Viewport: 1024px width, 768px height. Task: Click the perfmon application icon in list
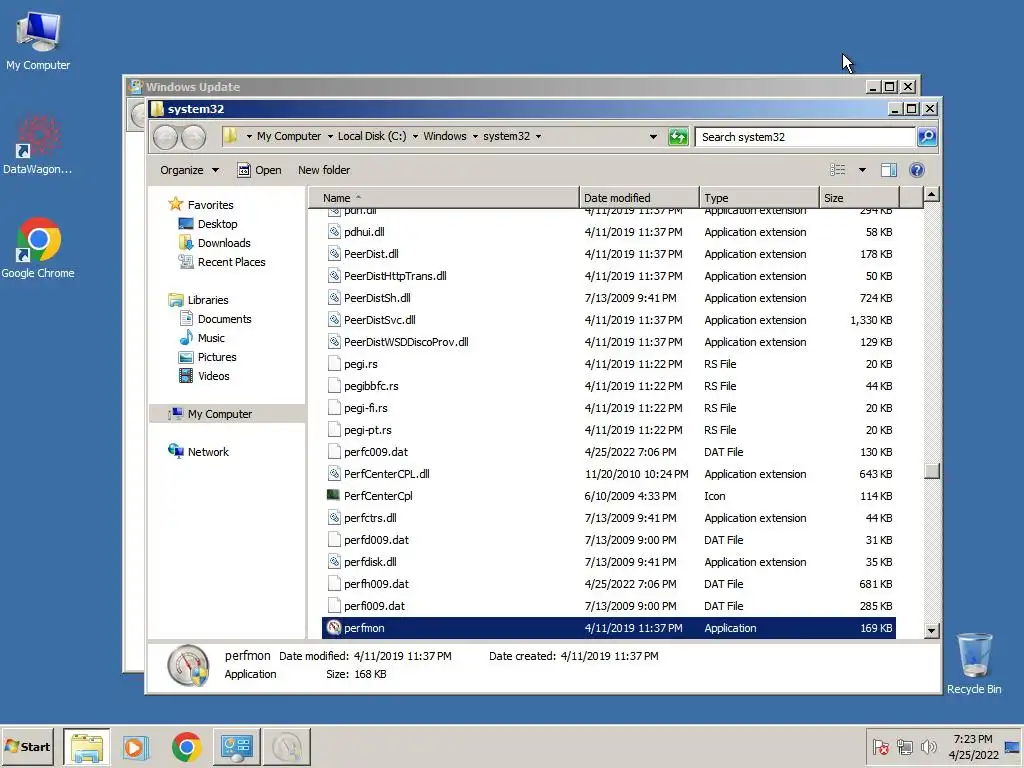[334, 628]
